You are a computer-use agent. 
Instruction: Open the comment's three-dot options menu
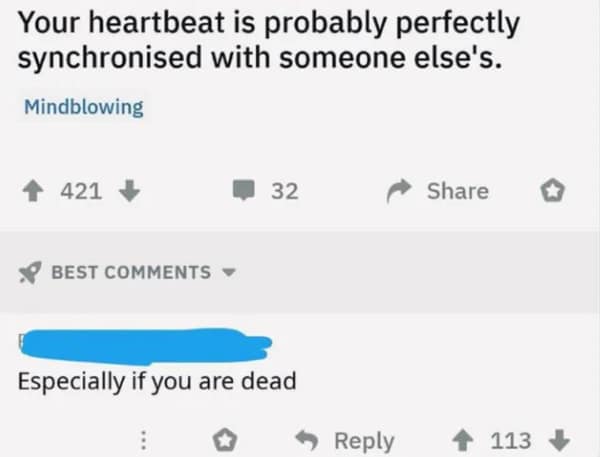(x=142, y=440)
